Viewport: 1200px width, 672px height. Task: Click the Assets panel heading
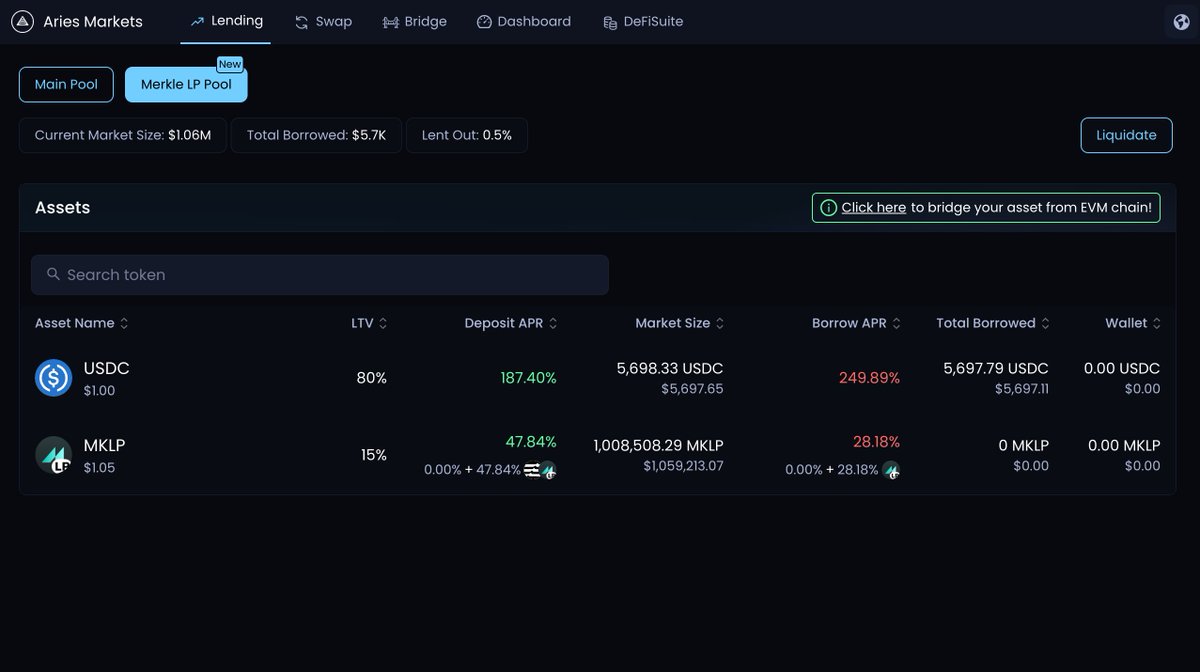tap(63, 208)
